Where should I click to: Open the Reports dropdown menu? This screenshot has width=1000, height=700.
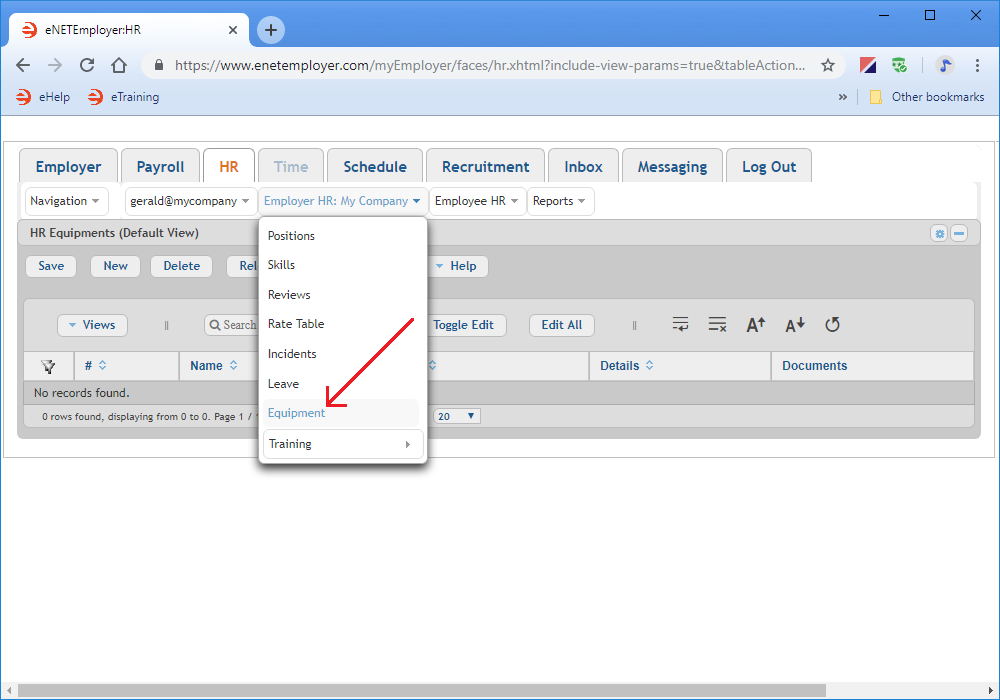pos(560,201)
